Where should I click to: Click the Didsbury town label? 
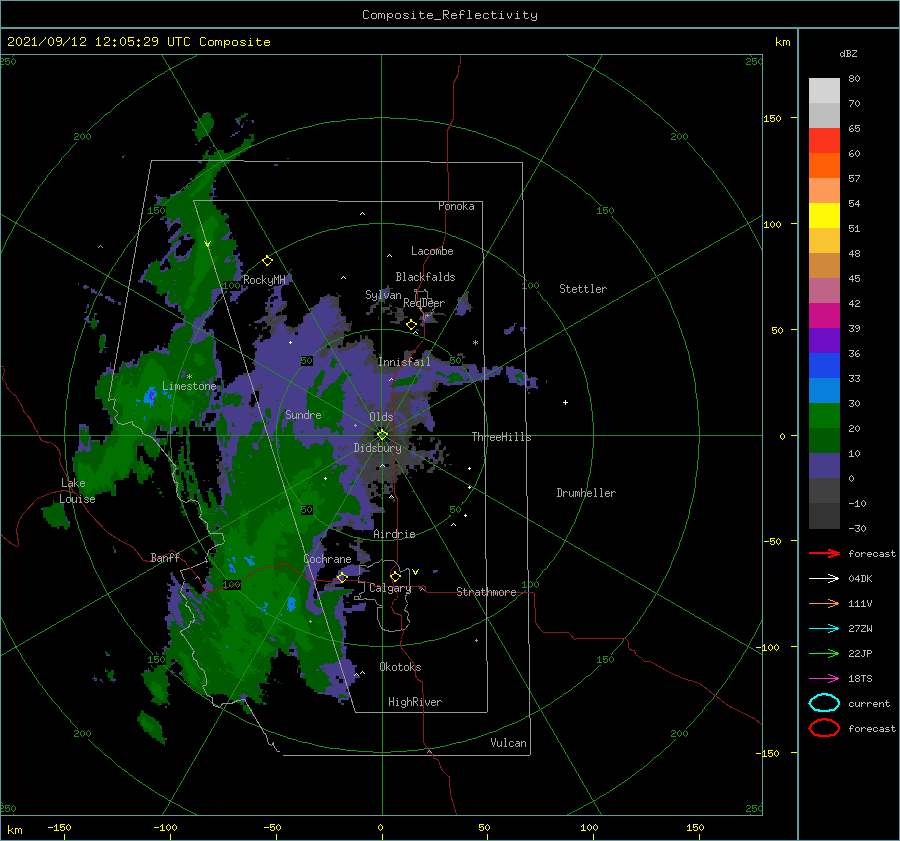click(x=378, y=448)
